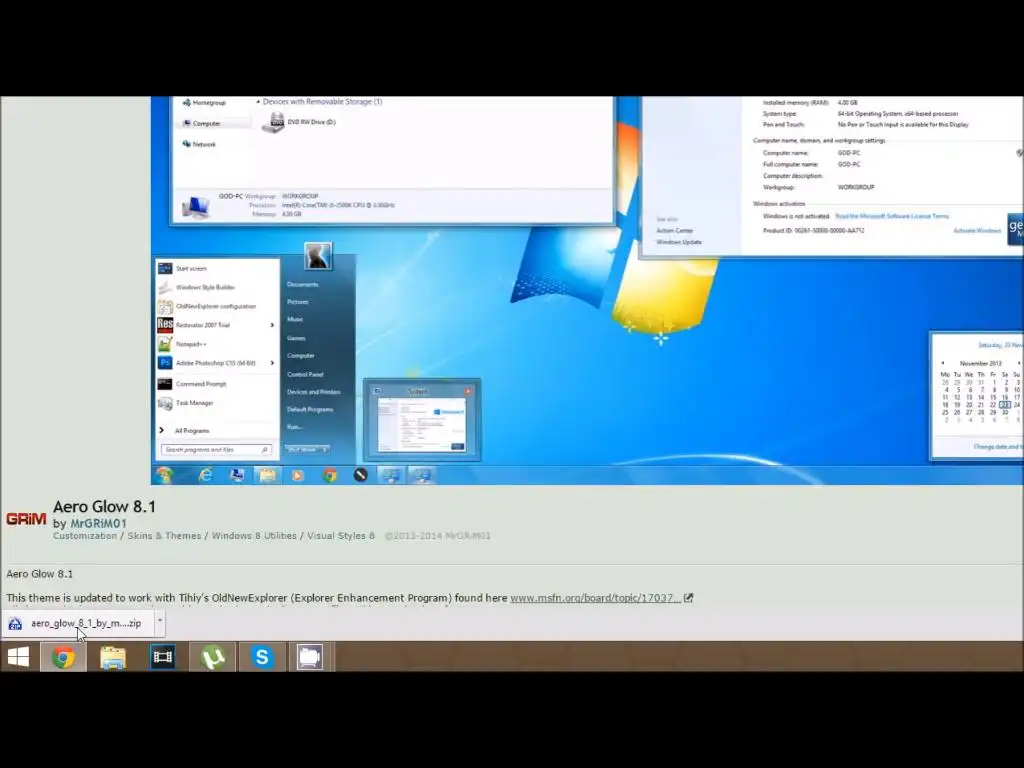Open the Windows 8 Utilities category link
This screenshot has height=768, width=1024.
point(254,536)
